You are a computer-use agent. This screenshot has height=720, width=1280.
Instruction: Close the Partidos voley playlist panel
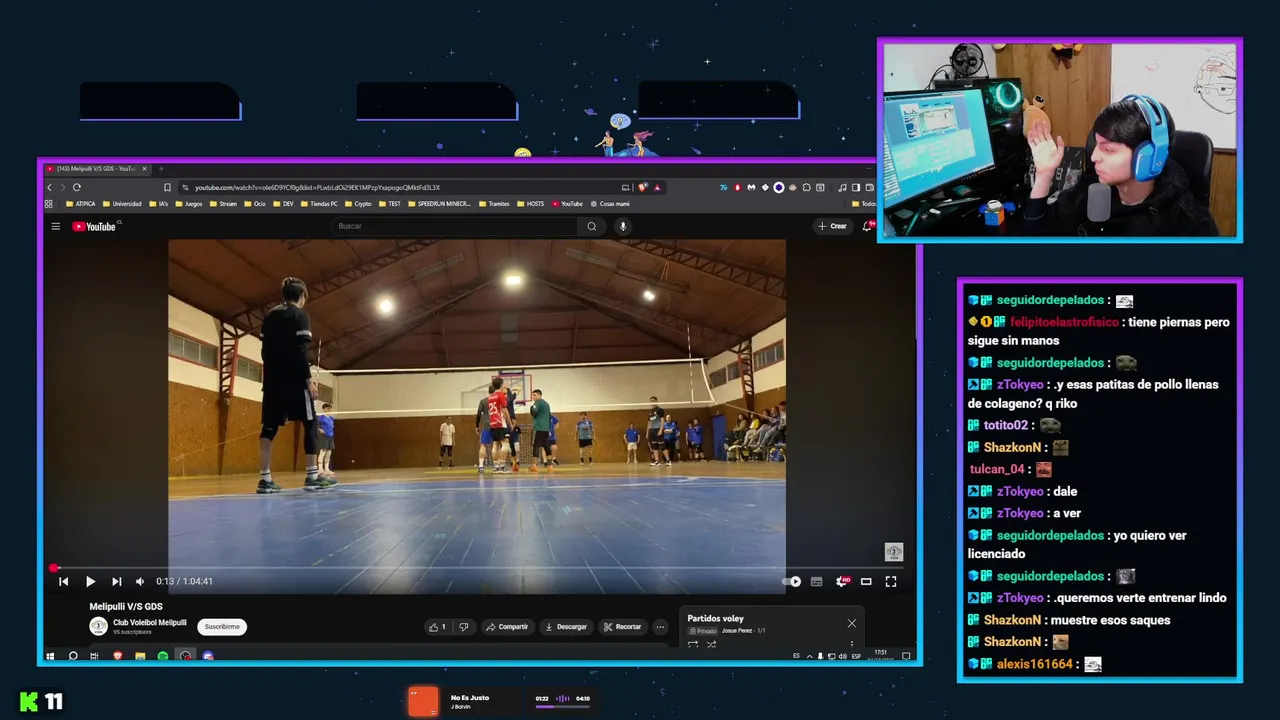(852, 623)
